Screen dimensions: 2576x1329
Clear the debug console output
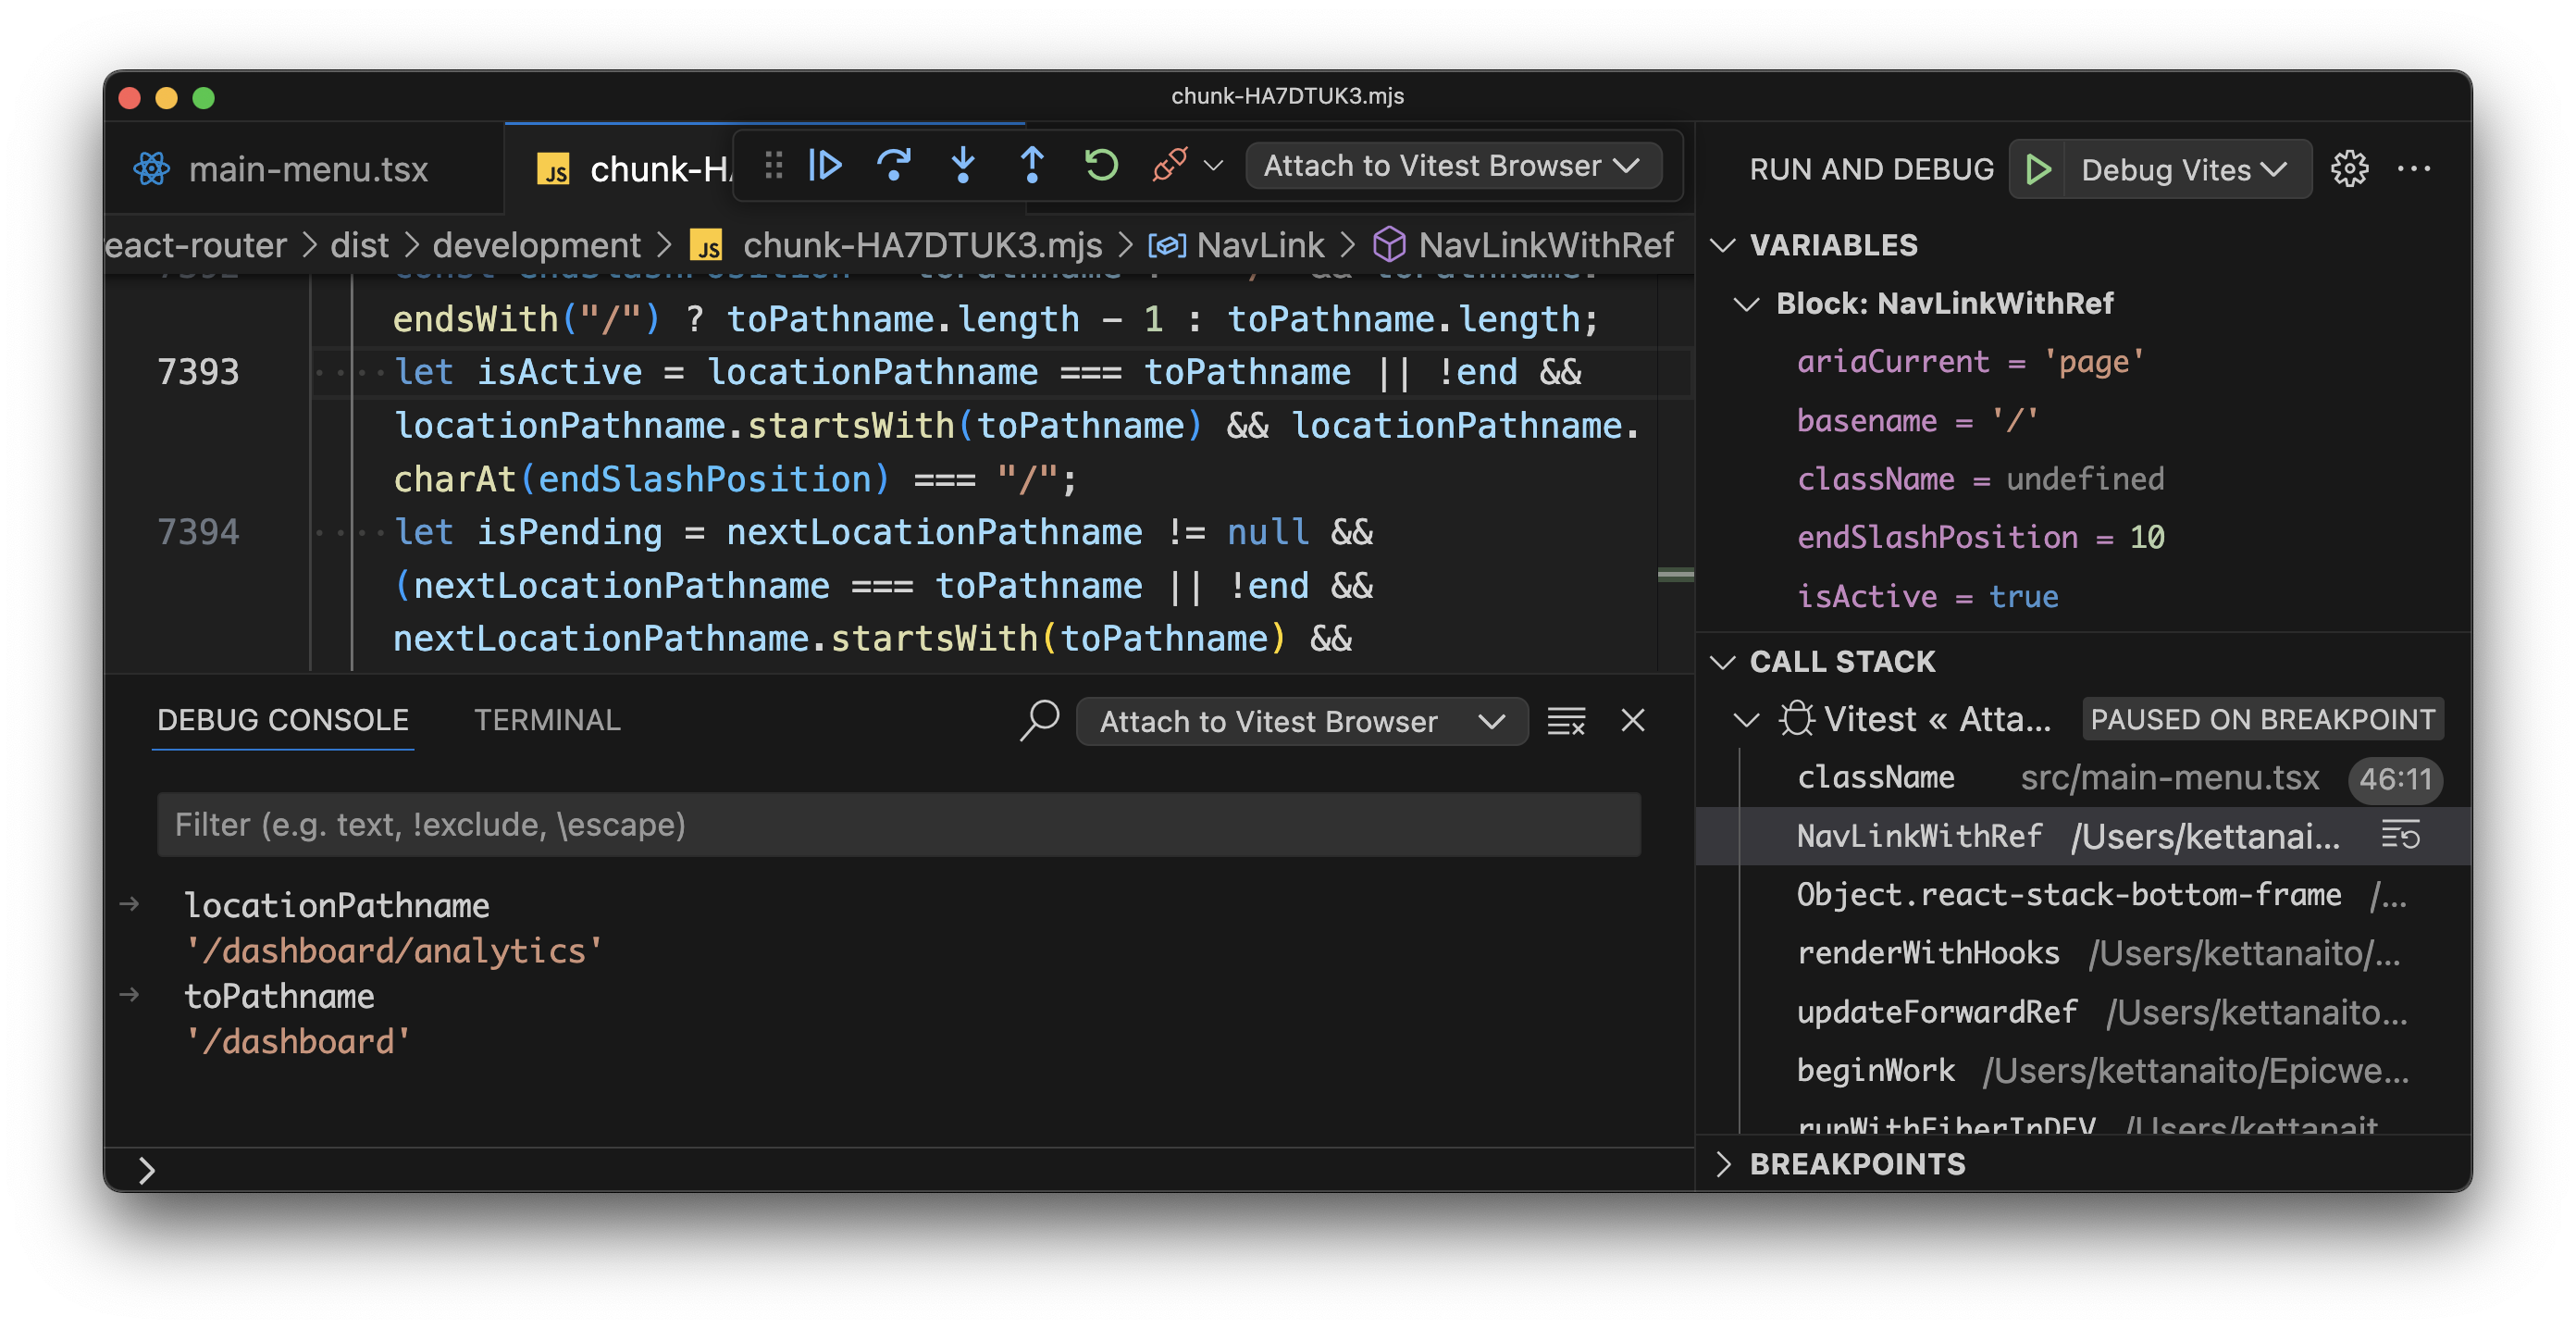(1566, 721)
